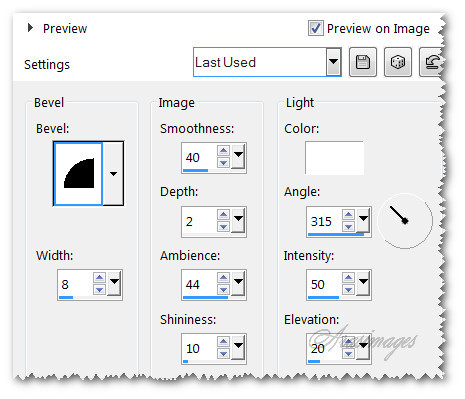Select the bevel shape preview thumbnail
Screen dimensions: 465x399
click(x=78, y=173)
